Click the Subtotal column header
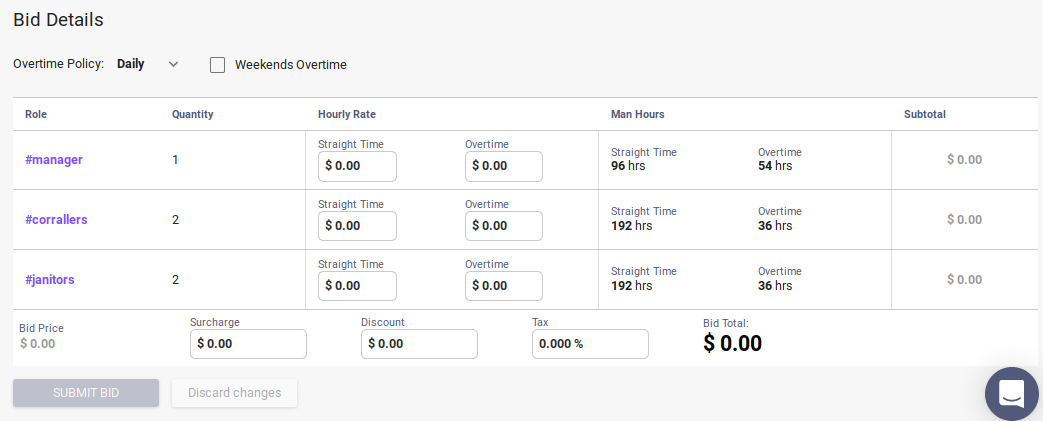The height and width of the screenshot is (421, 1043). pyautogui.click(x=924, y=114)
